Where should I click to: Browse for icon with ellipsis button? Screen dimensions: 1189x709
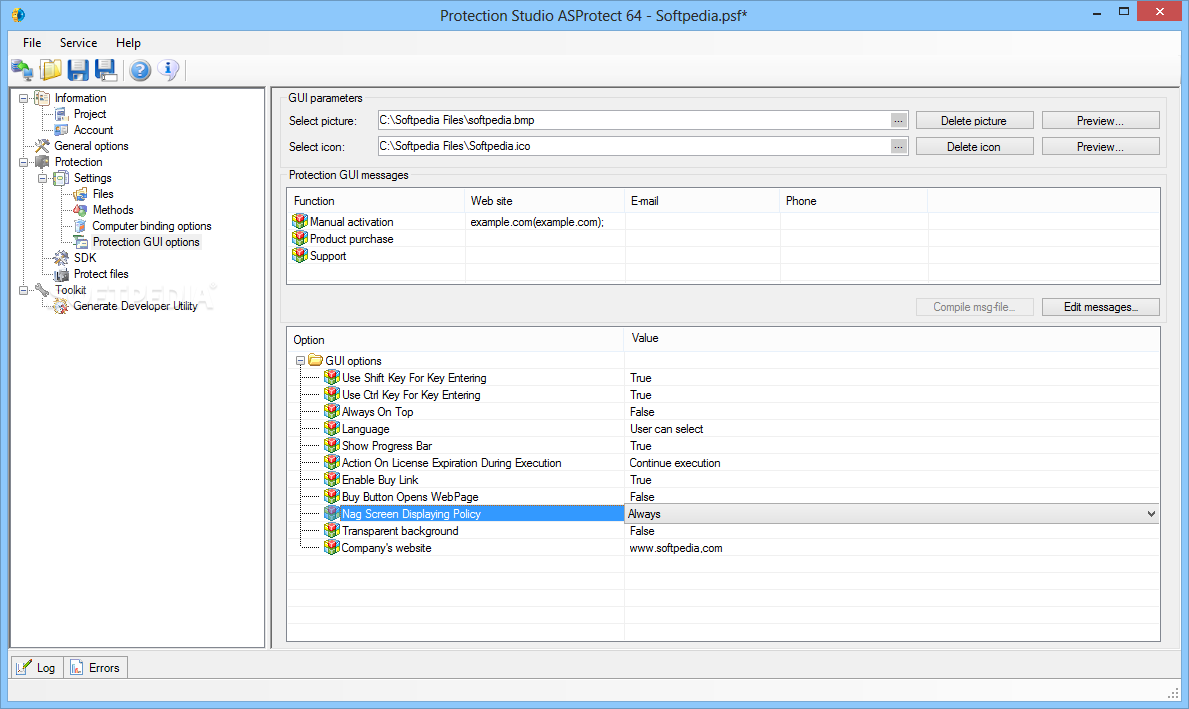pos(899,146)
